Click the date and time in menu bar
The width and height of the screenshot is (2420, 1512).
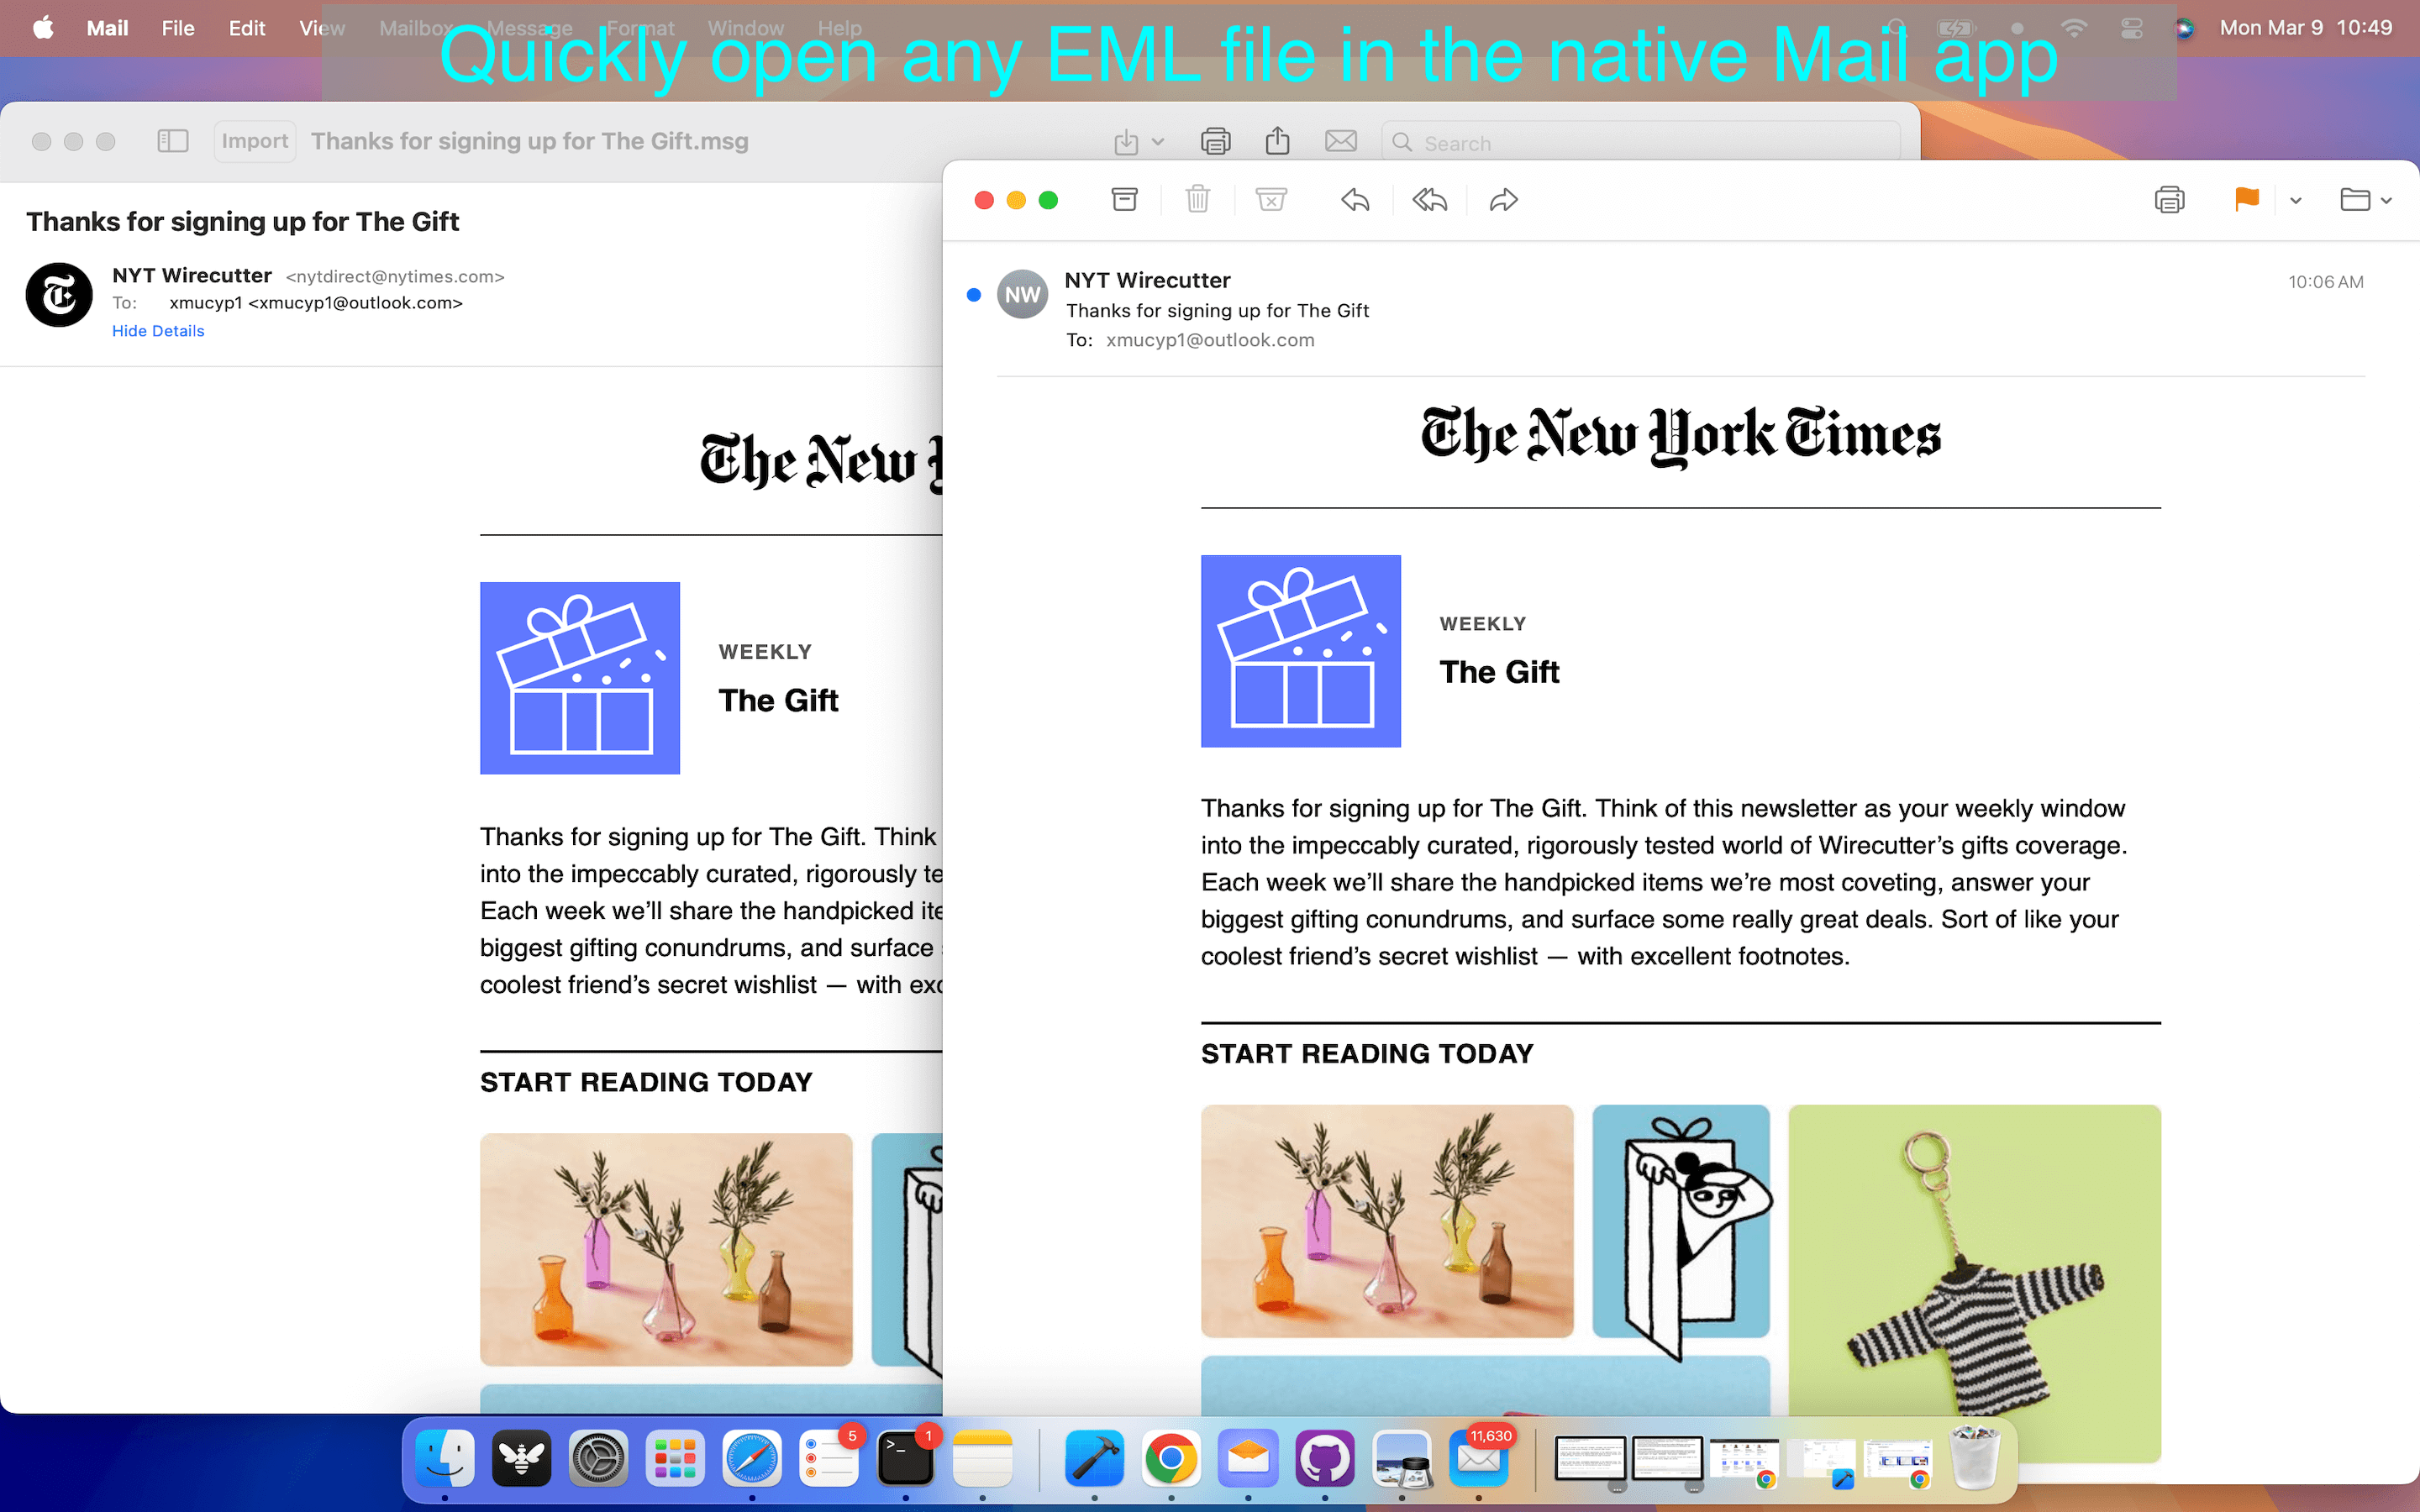pyautogui.click(x=2306, y=28)
